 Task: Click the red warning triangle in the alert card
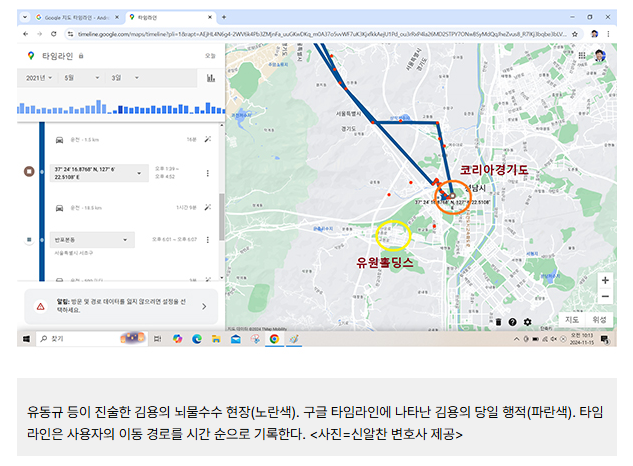click(41, 306)
